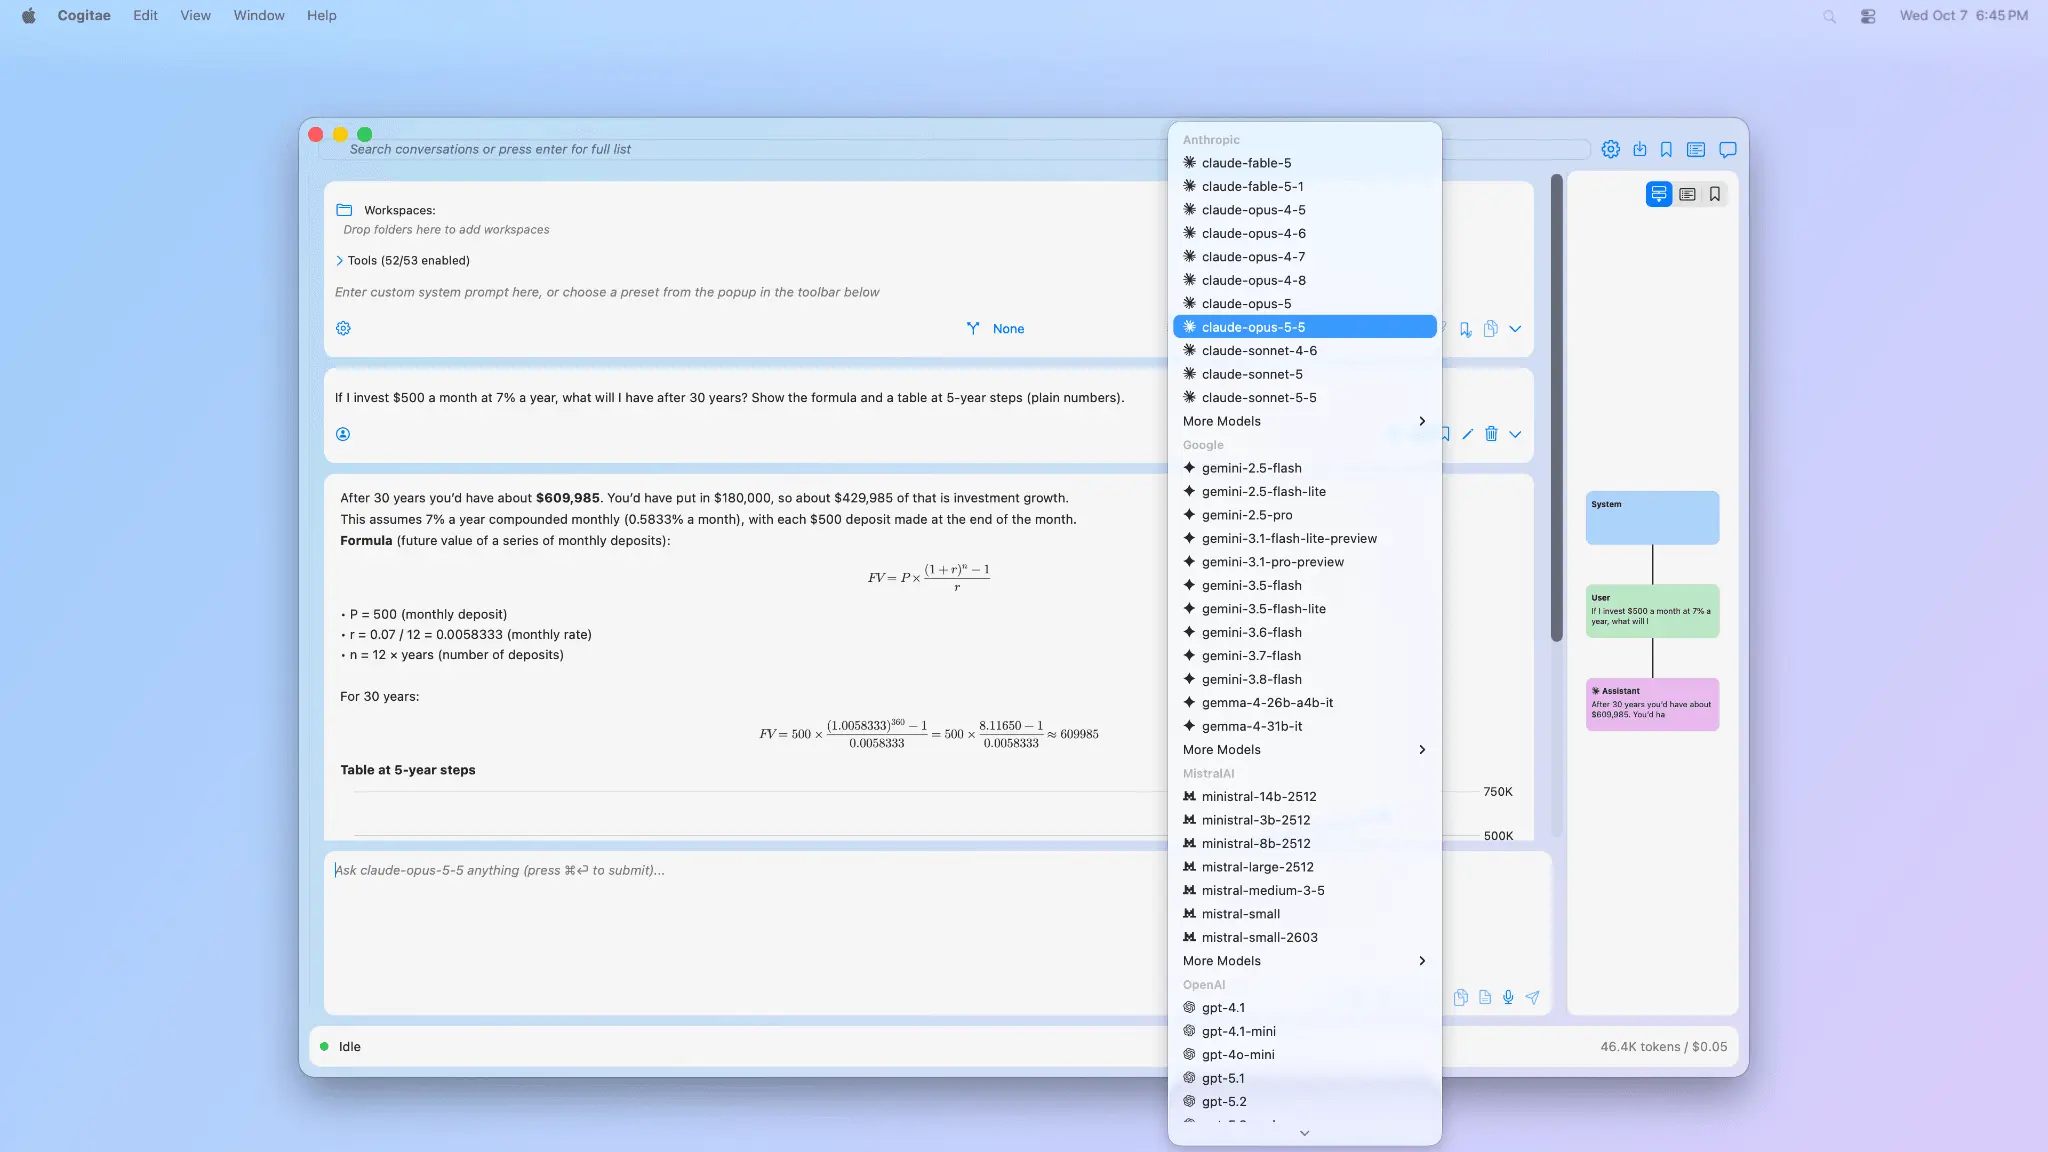Open the None preset dropdown

[1008, 328]
